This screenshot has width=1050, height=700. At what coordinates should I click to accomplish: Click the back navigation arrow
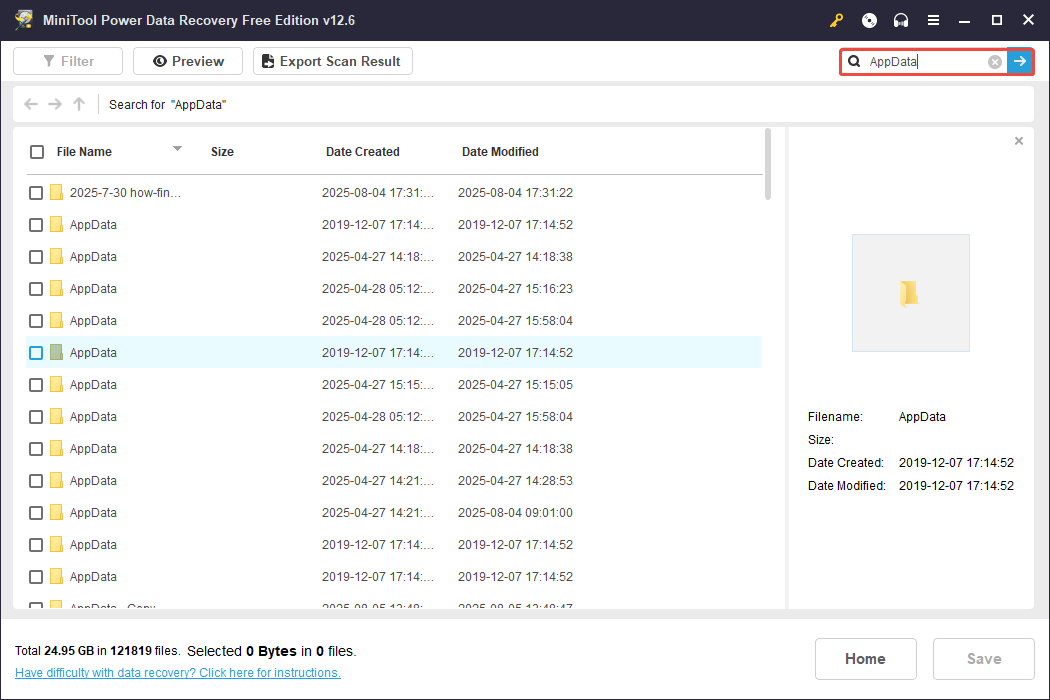(30, 104)
